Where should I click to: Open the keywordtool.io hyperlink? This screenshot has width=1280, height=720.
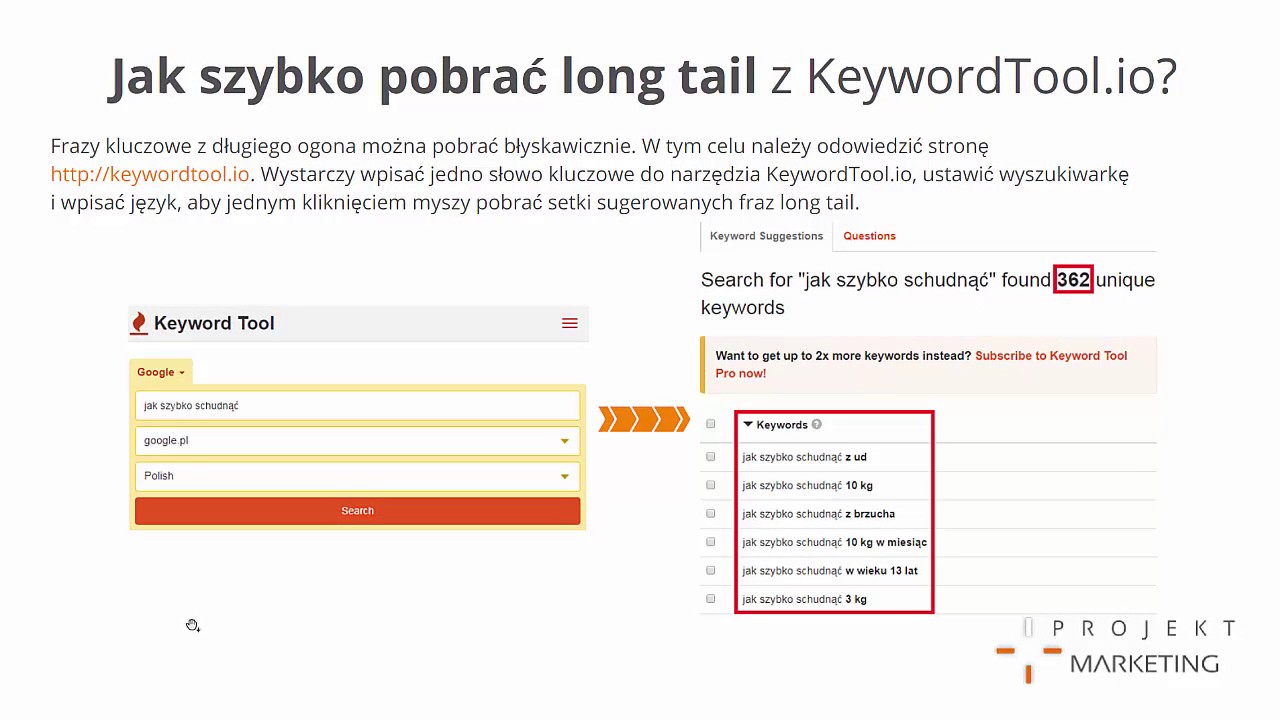150,174
